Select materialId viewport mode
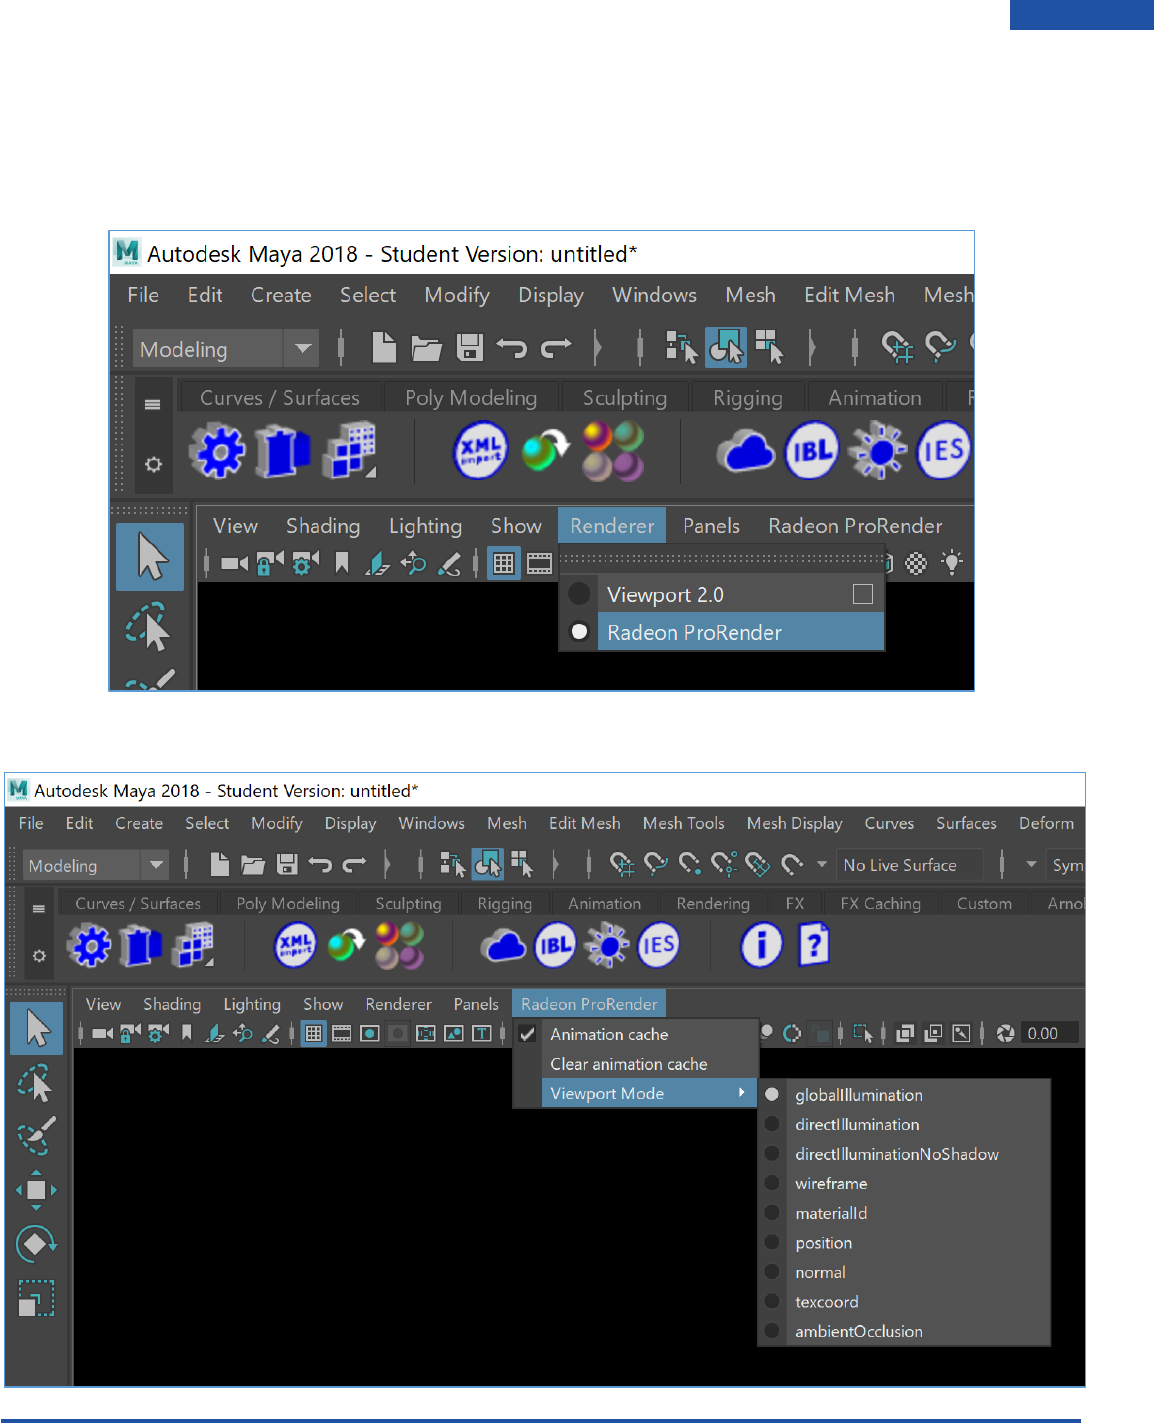This screenshot has height=1423, width=1154. (904, 1213)
